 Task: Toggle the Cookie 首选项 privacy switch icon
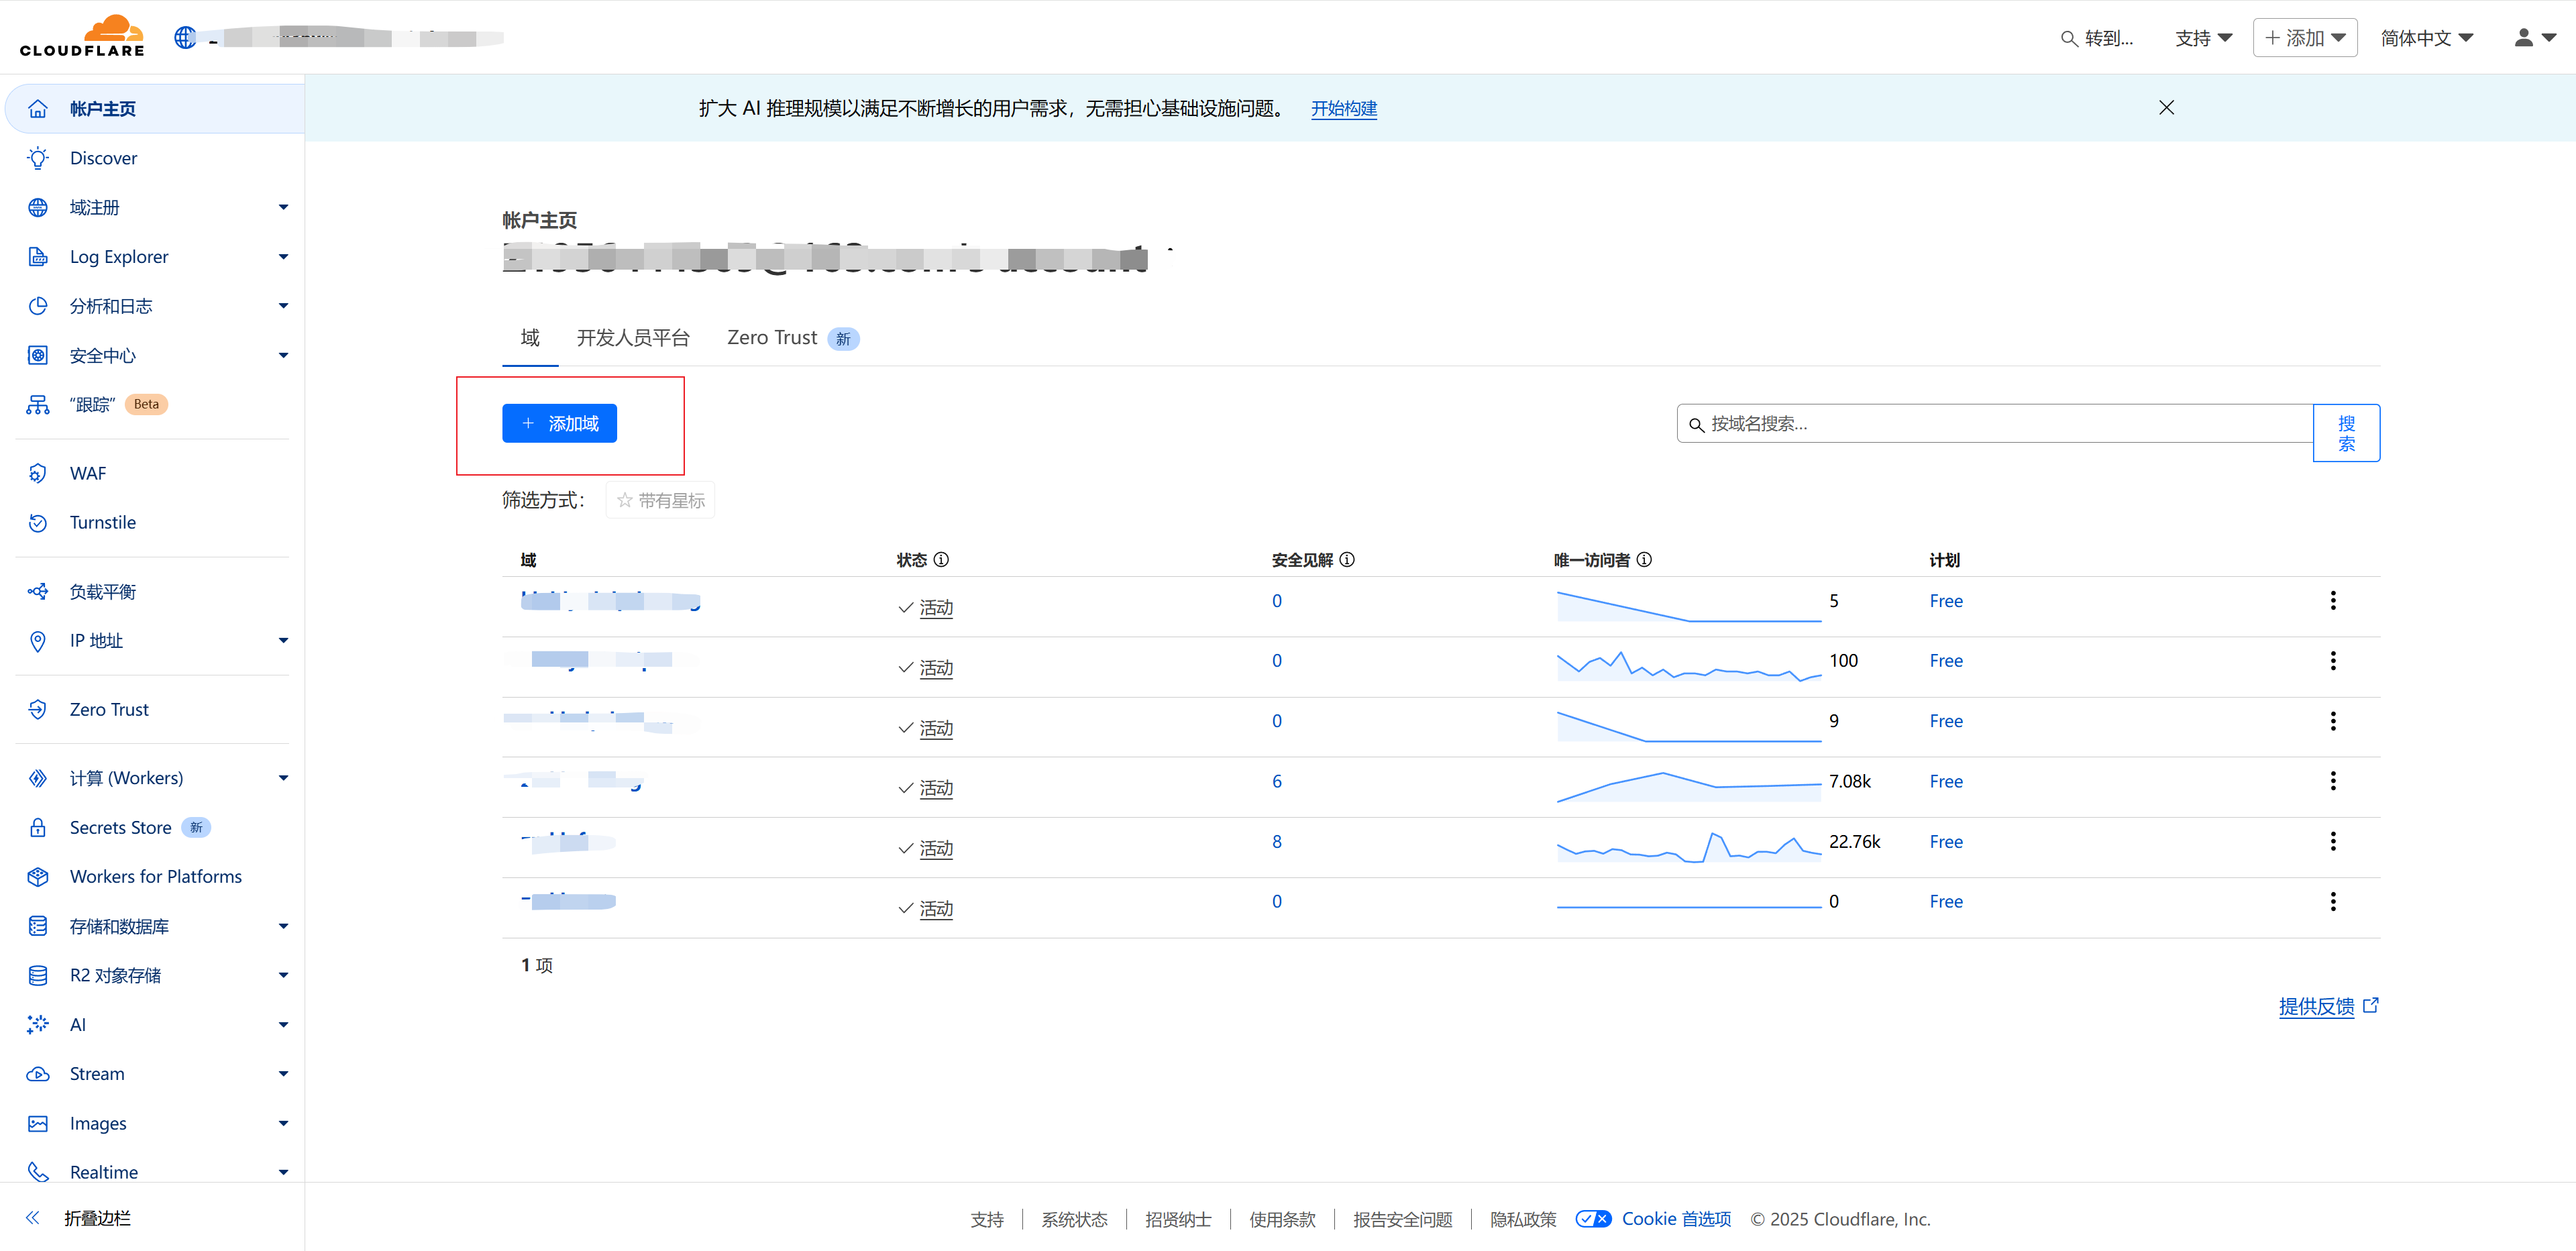[x=1593, y=1219]
